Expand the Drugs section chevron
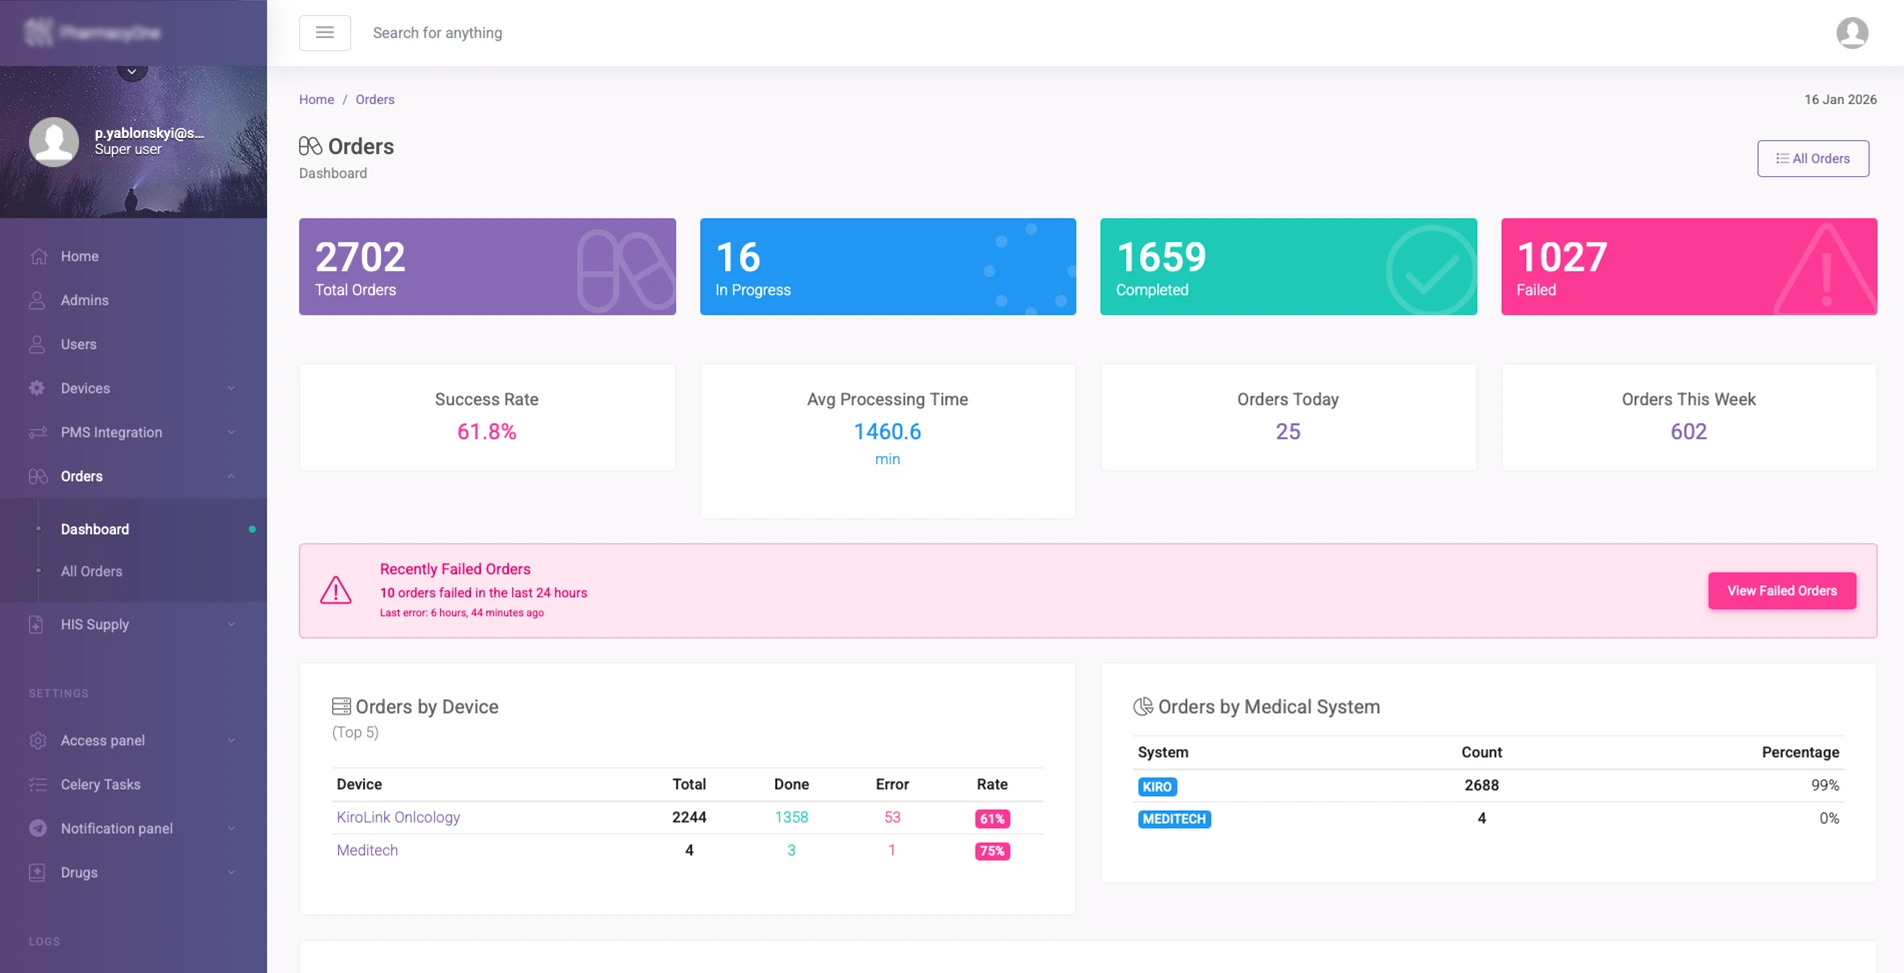This screenshot has width=1904, height=973. pos(233,872)
